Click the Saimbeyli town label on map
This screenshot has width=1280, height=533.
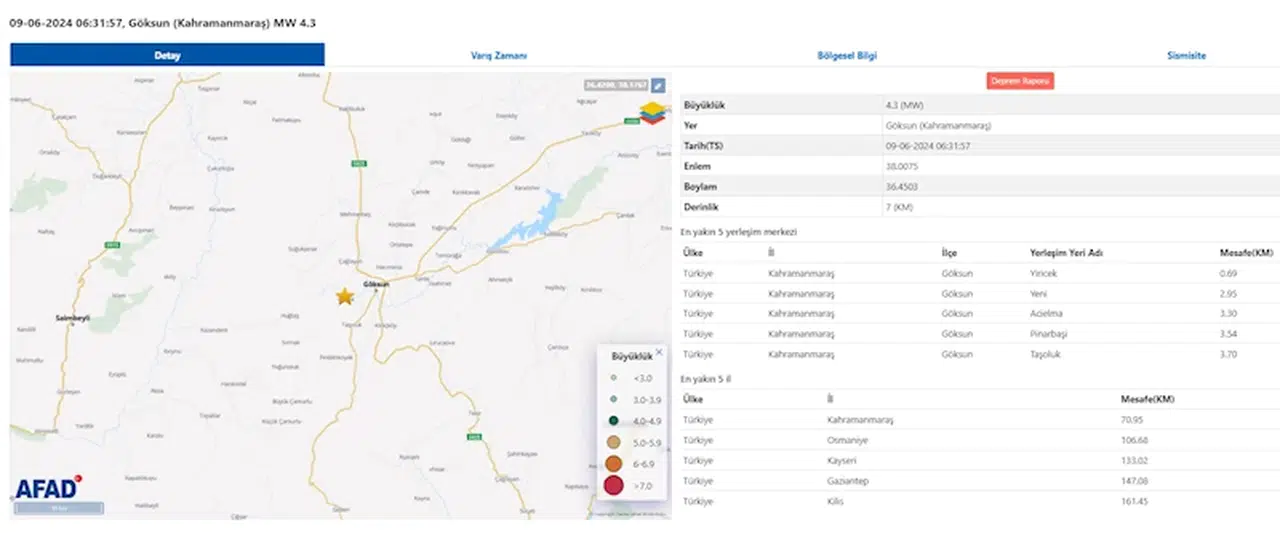click(x=73, y=318)
